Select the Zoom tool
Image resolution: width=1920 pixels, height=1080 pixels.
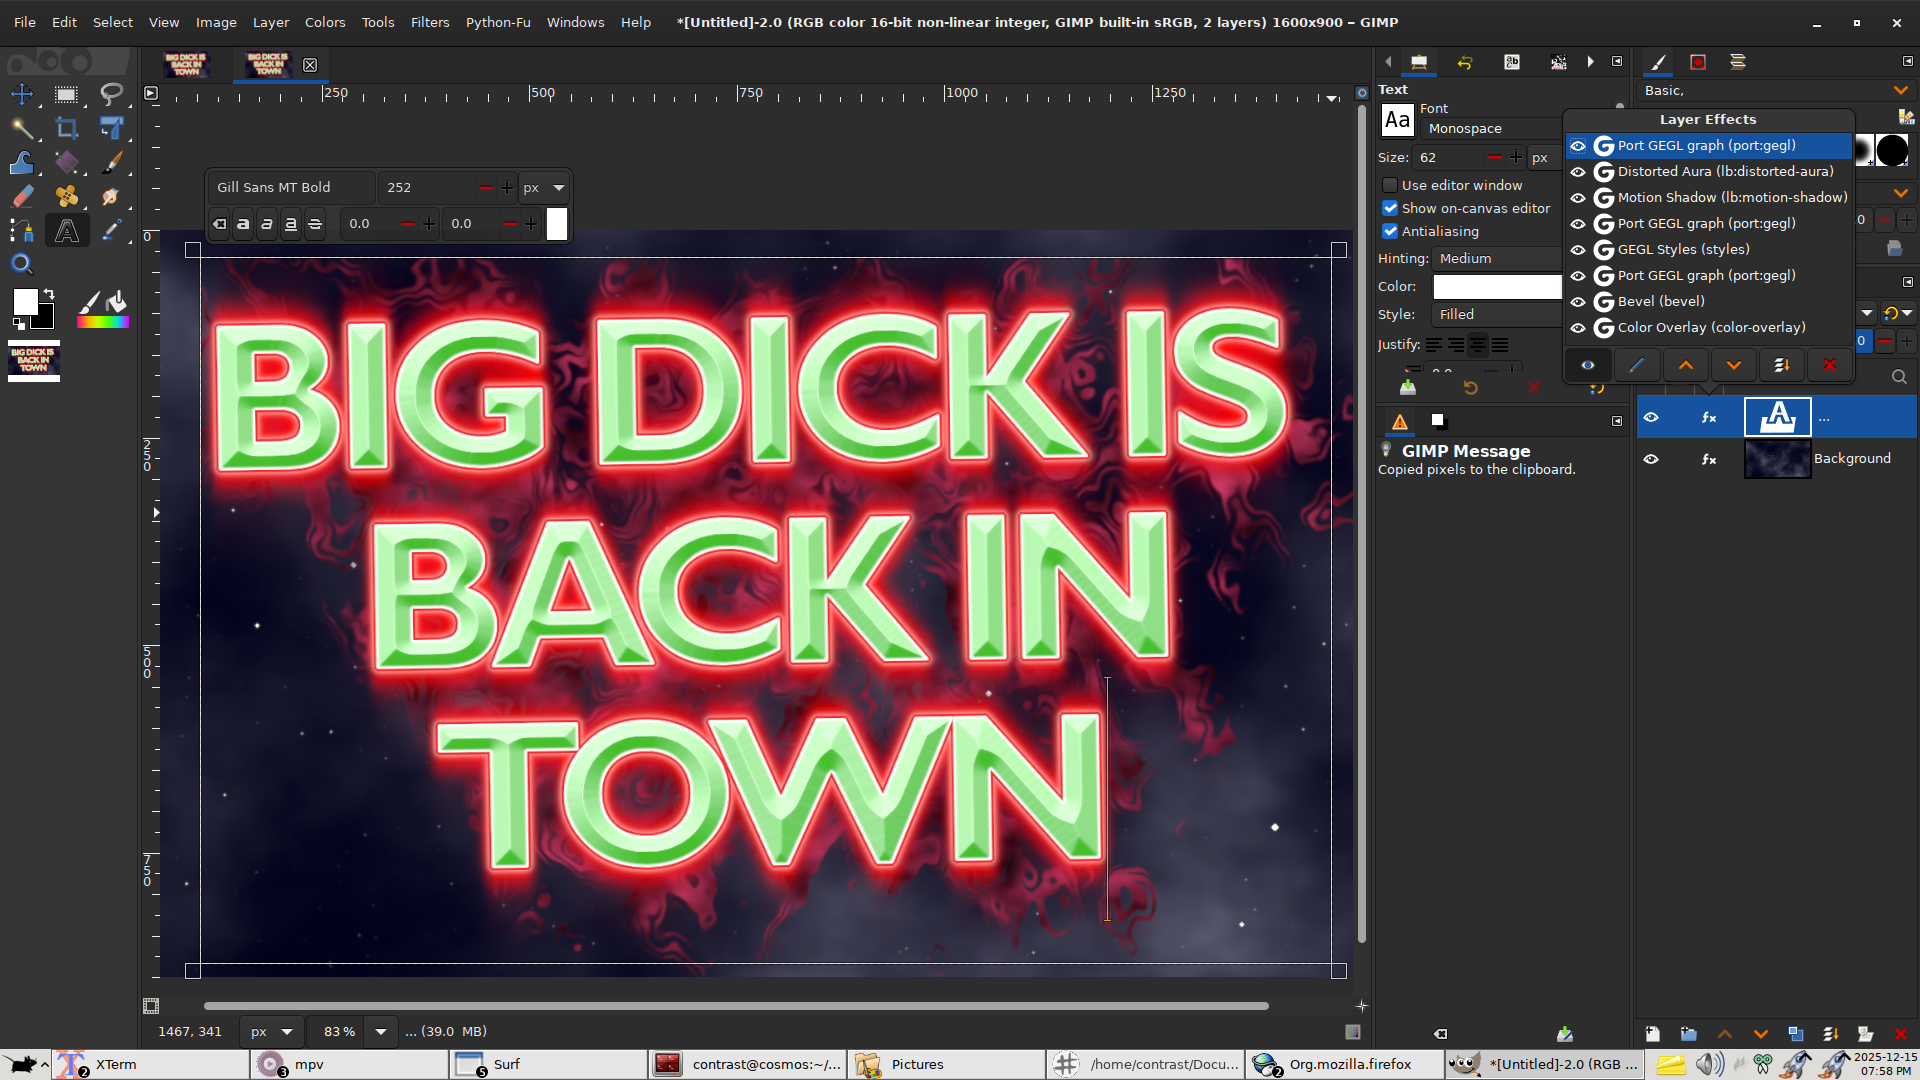tap(22, 265)
